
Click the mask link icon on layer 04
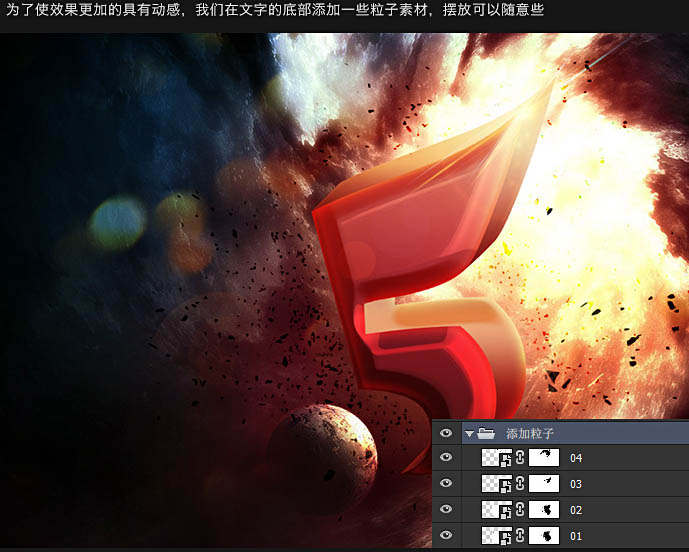click(520, 458)
